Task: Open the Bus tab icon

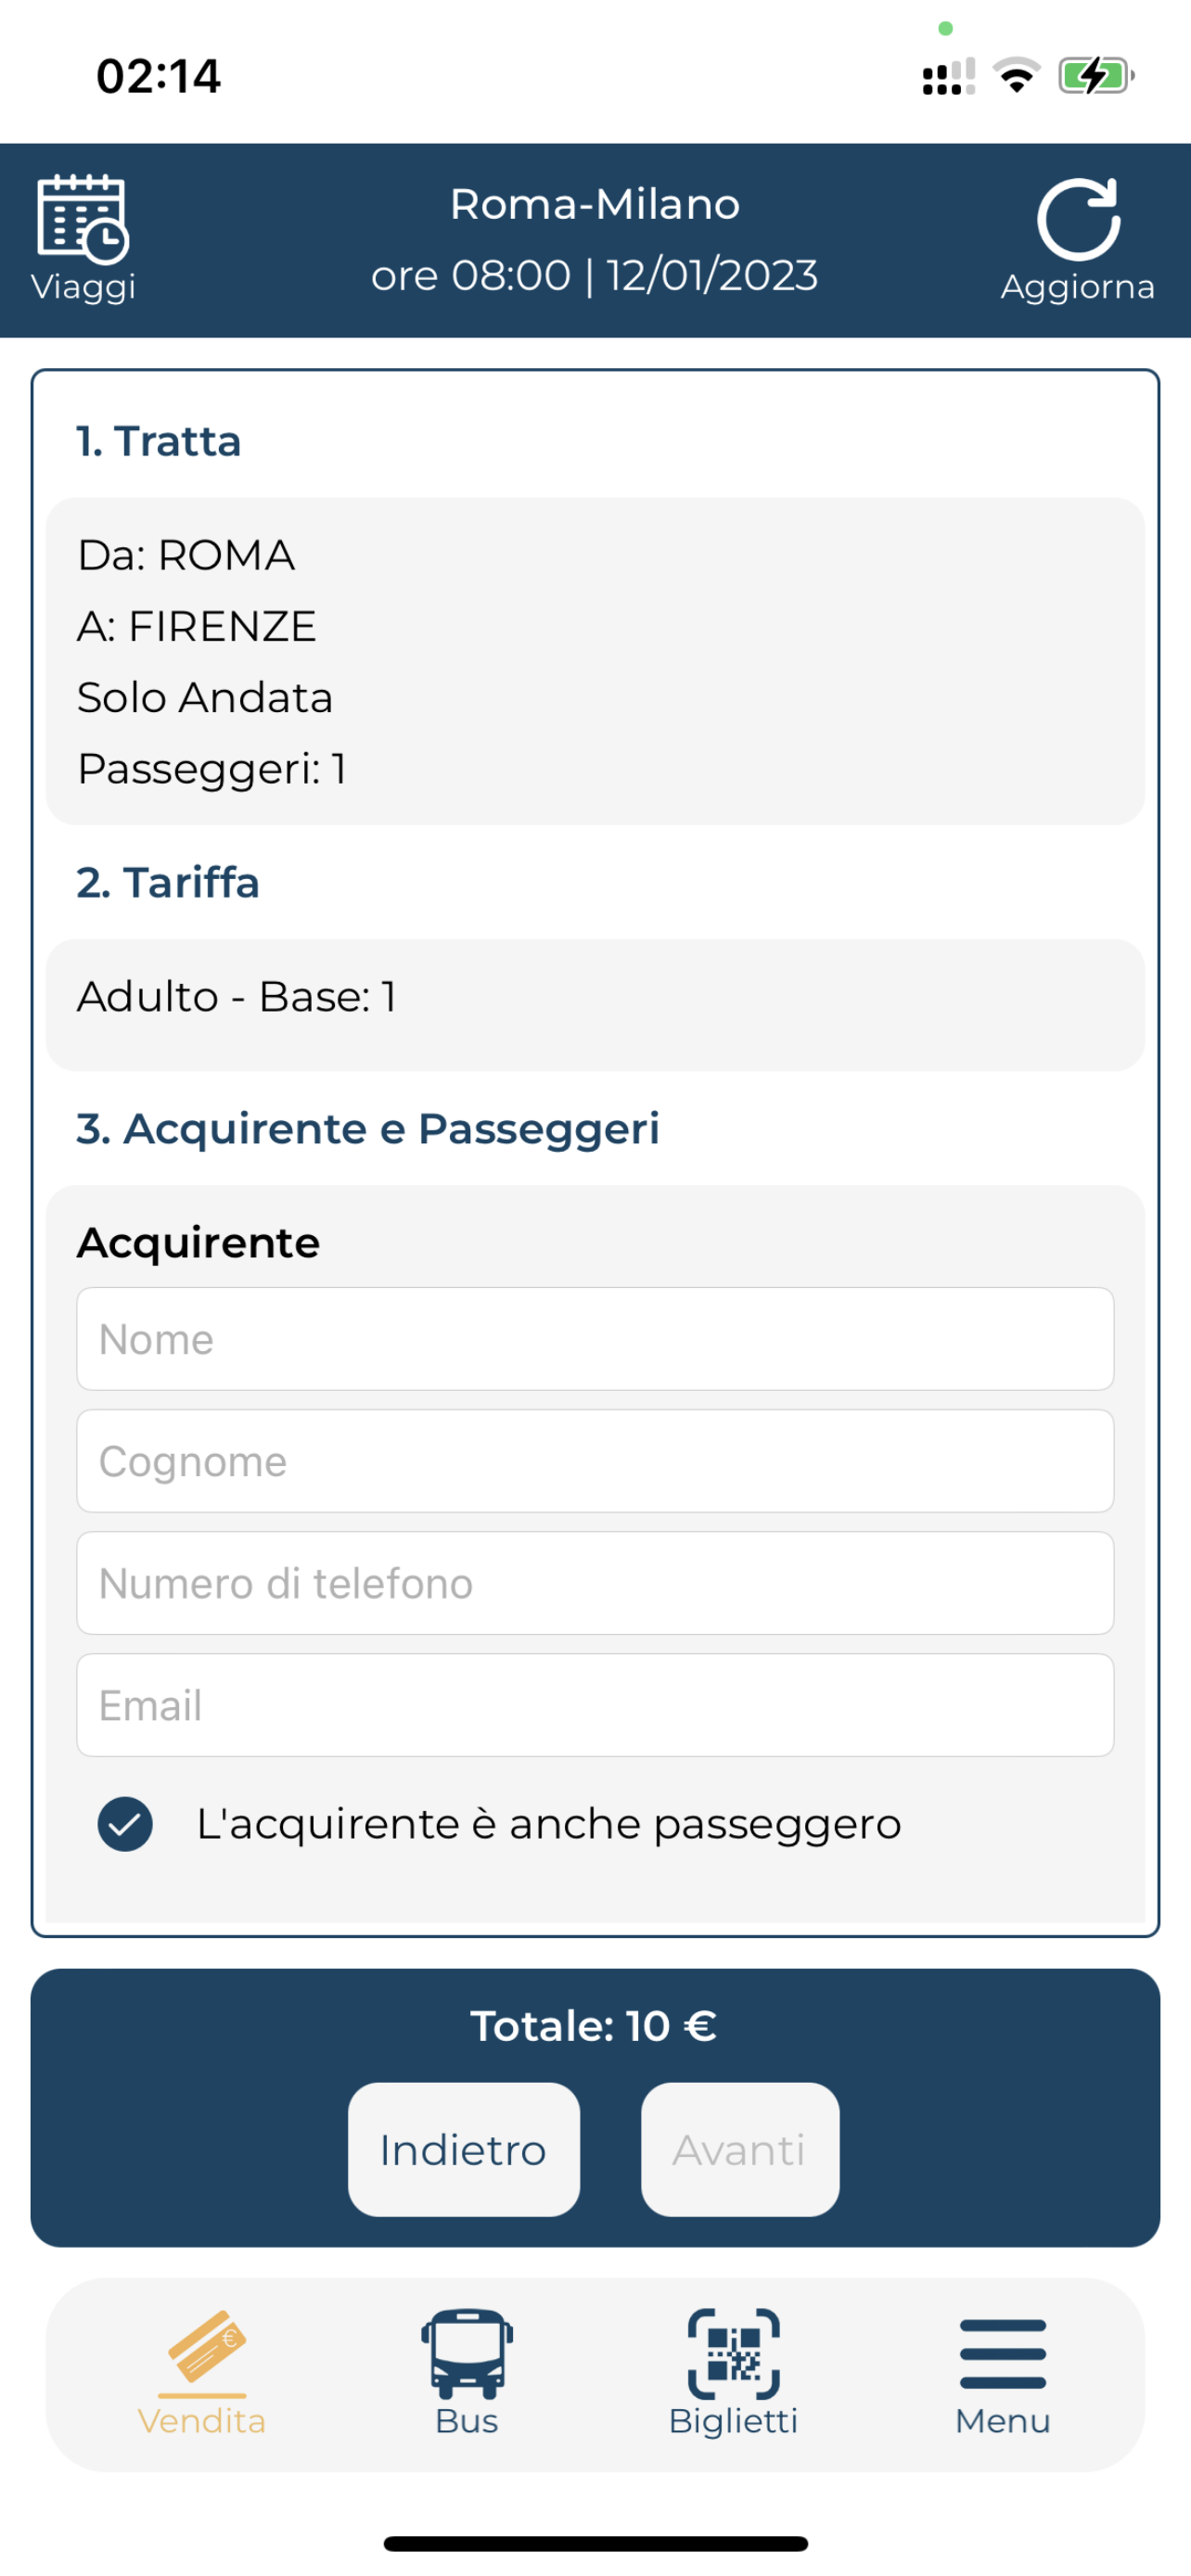Action: tap(467, 2353)
